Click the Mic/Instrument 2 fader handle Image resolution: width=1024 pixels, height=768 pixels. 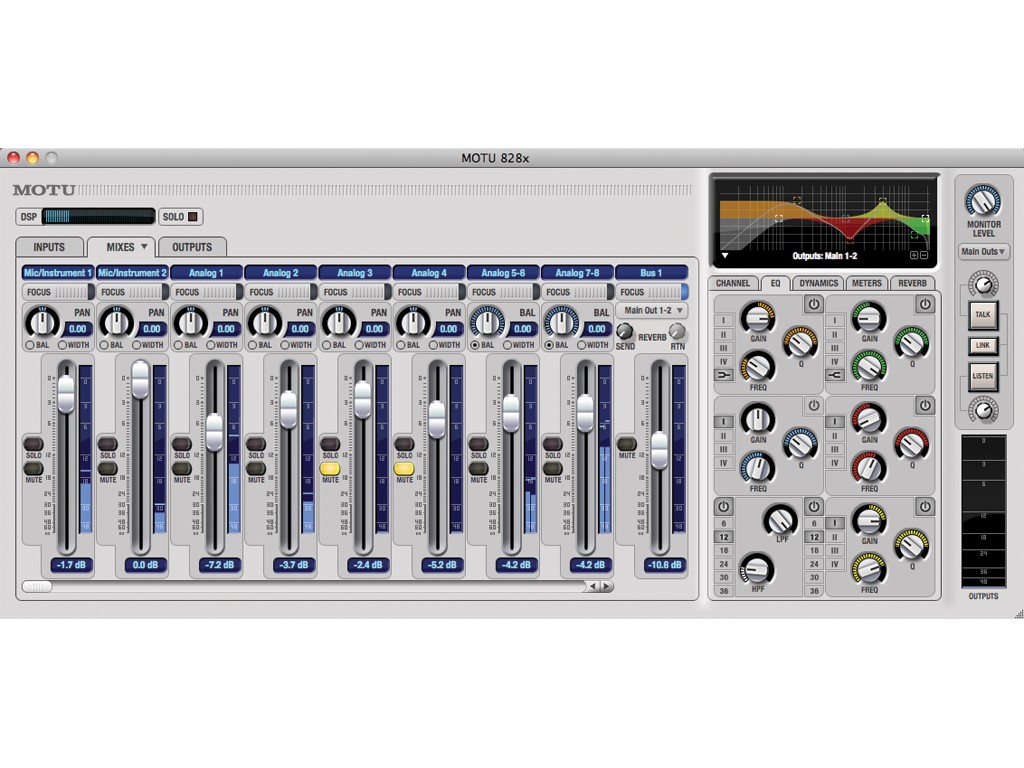point(140,379)
